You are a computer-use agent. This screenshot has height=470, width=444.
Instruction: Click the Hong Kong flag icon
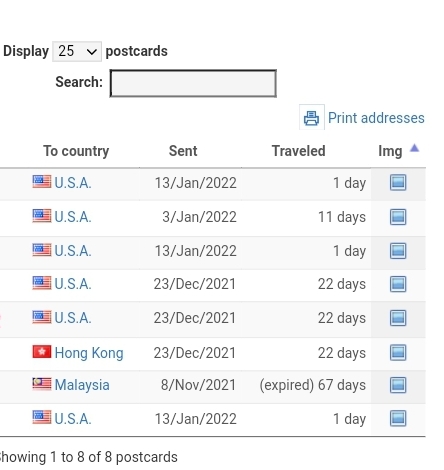pos(42,352)
